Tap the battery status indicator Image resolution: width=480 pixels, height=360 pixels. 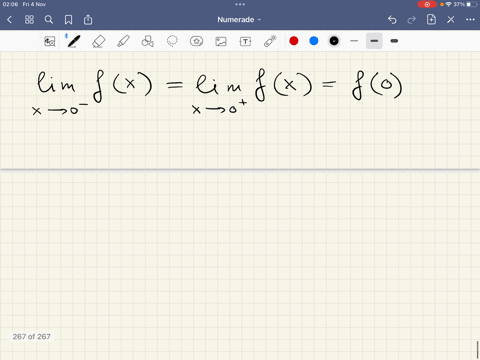coord(471,4)
